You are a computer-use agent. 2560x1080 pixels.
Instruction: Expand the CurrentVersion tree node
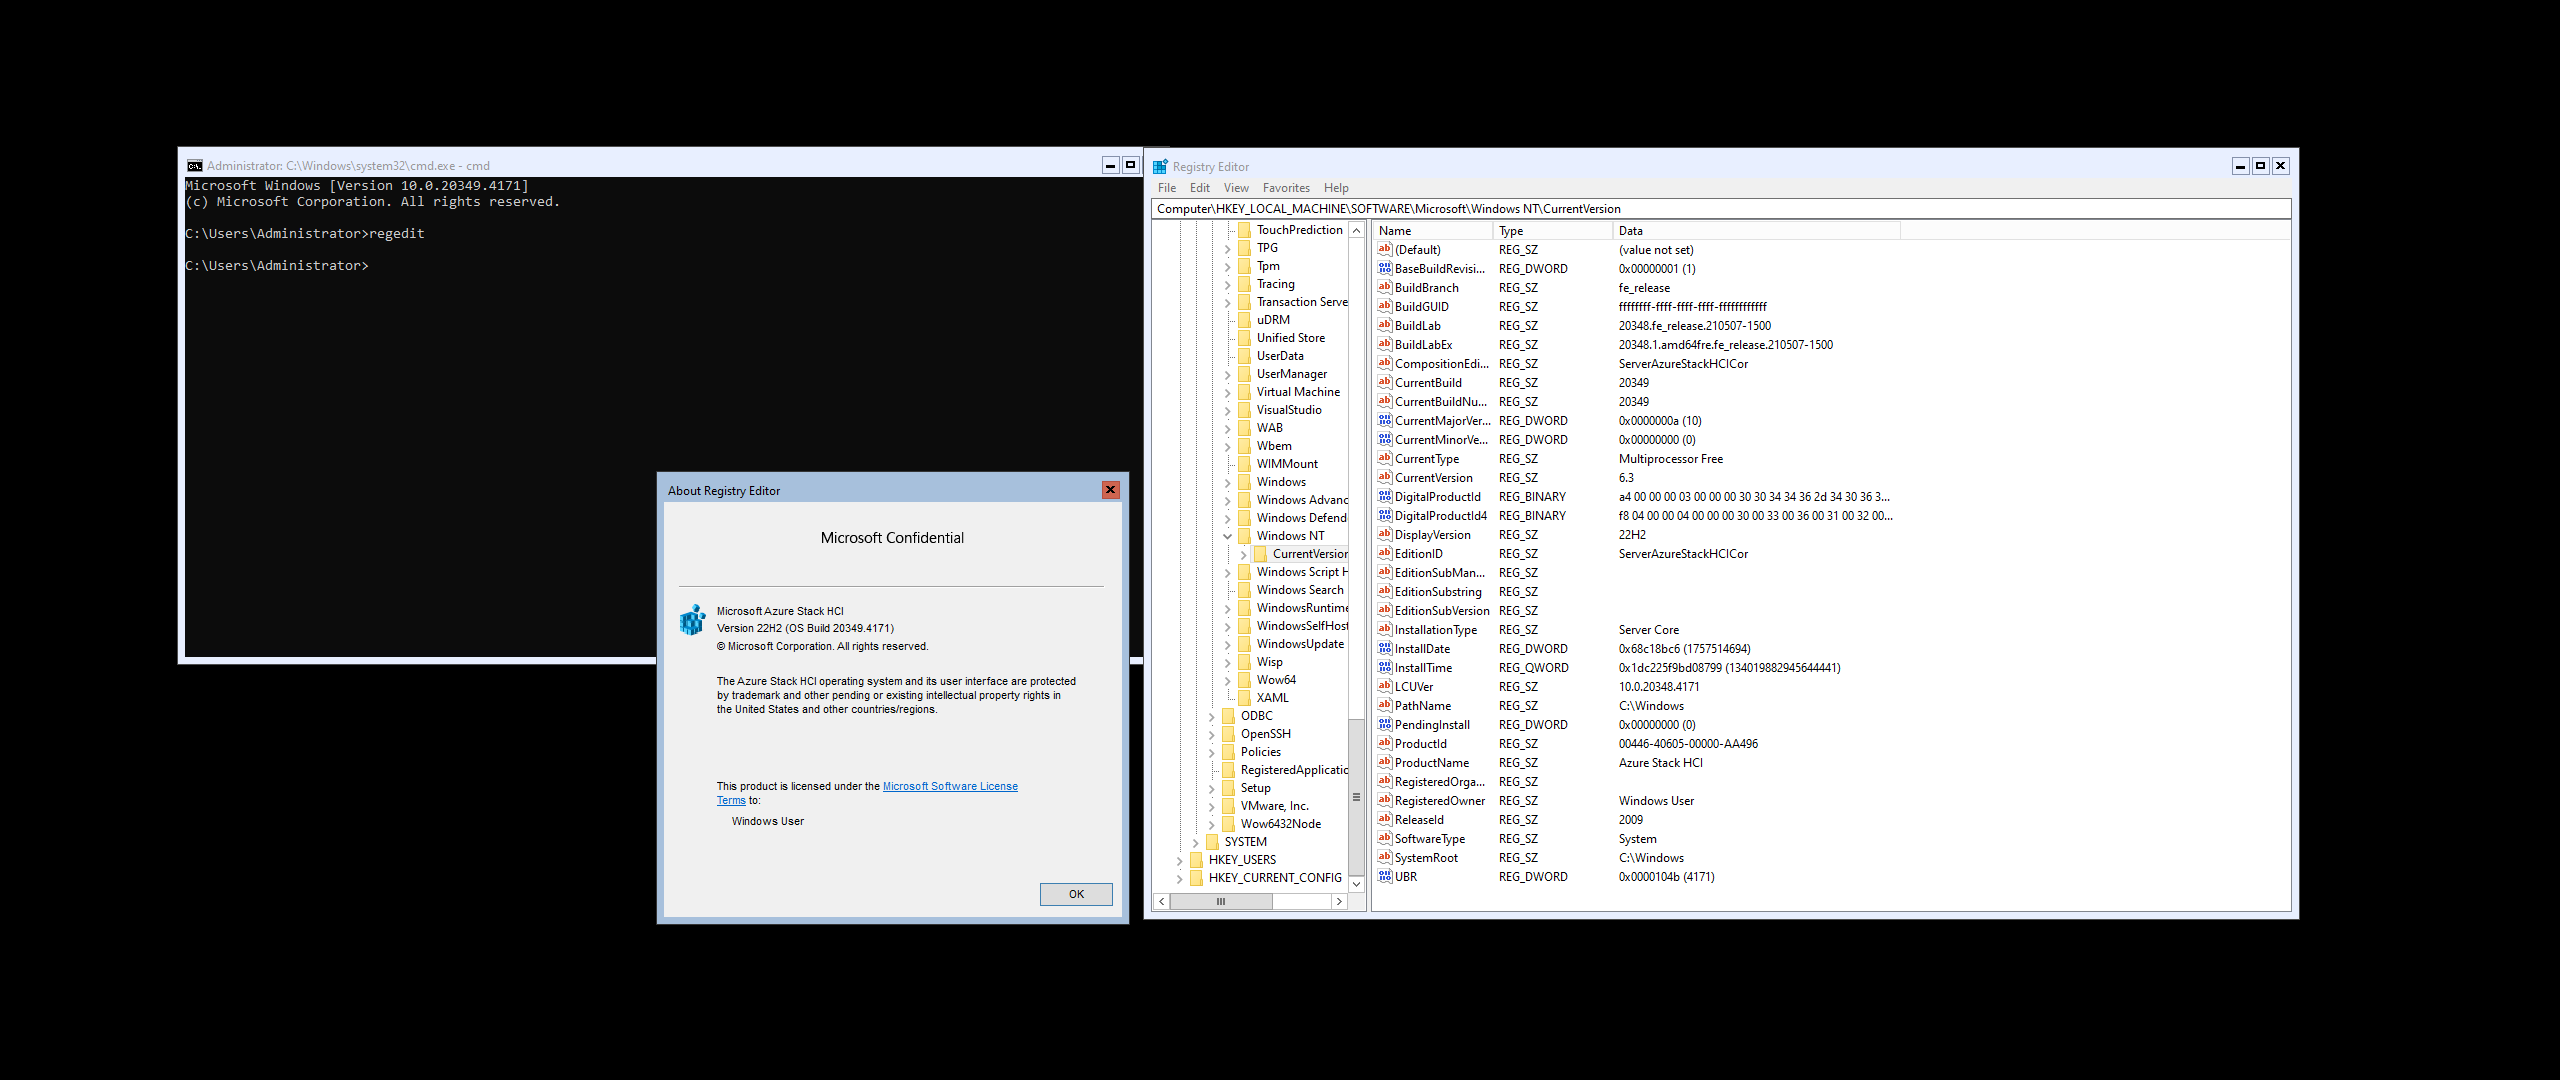tap(1243, 554)
